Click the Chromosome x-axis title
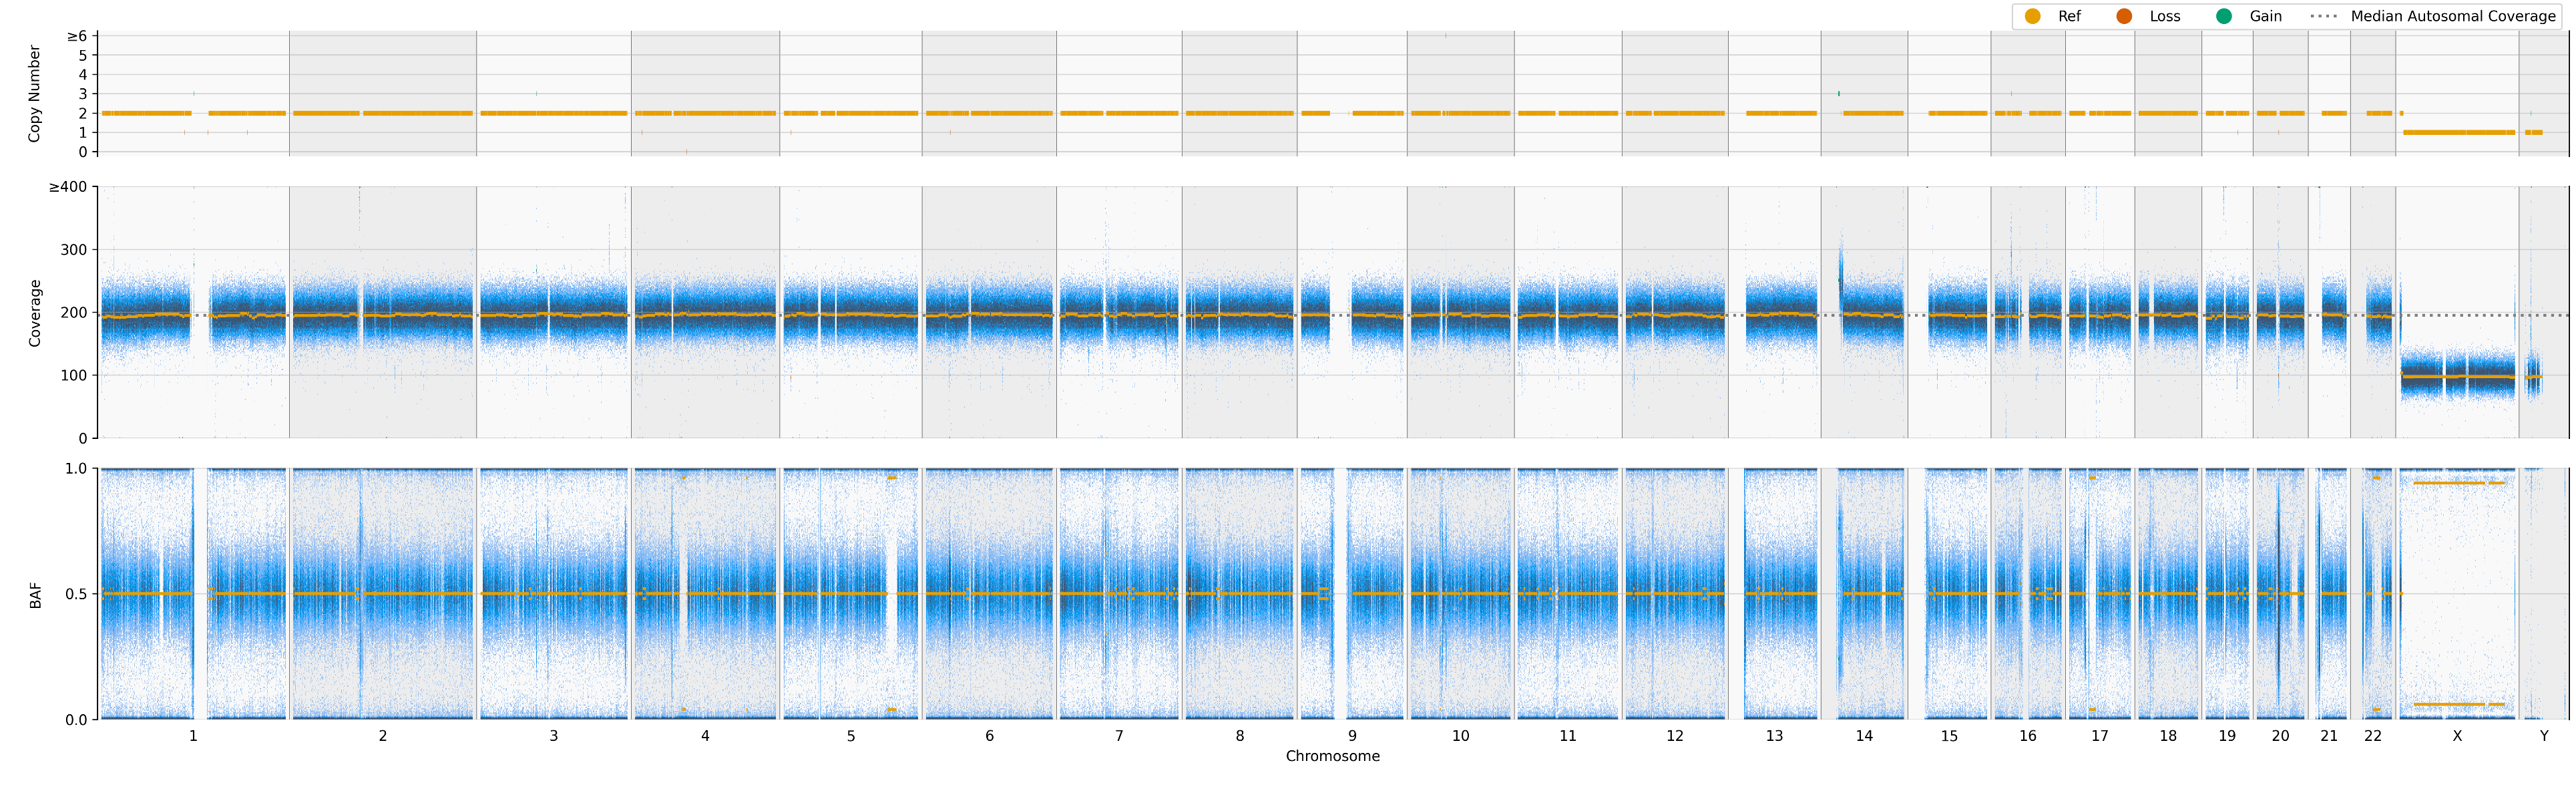 pos(1332,756)
